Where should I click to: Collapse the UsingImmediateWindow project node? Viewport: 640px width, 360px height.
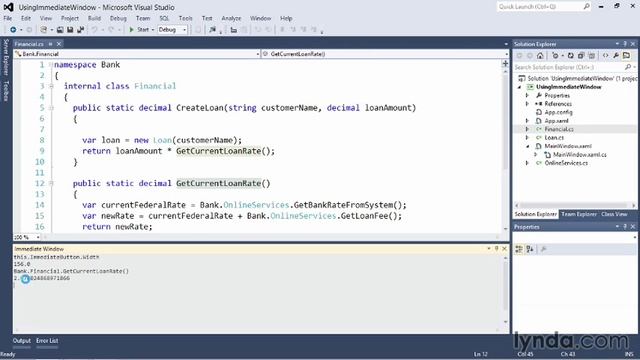pyautogui.click(x=520, y=87)
